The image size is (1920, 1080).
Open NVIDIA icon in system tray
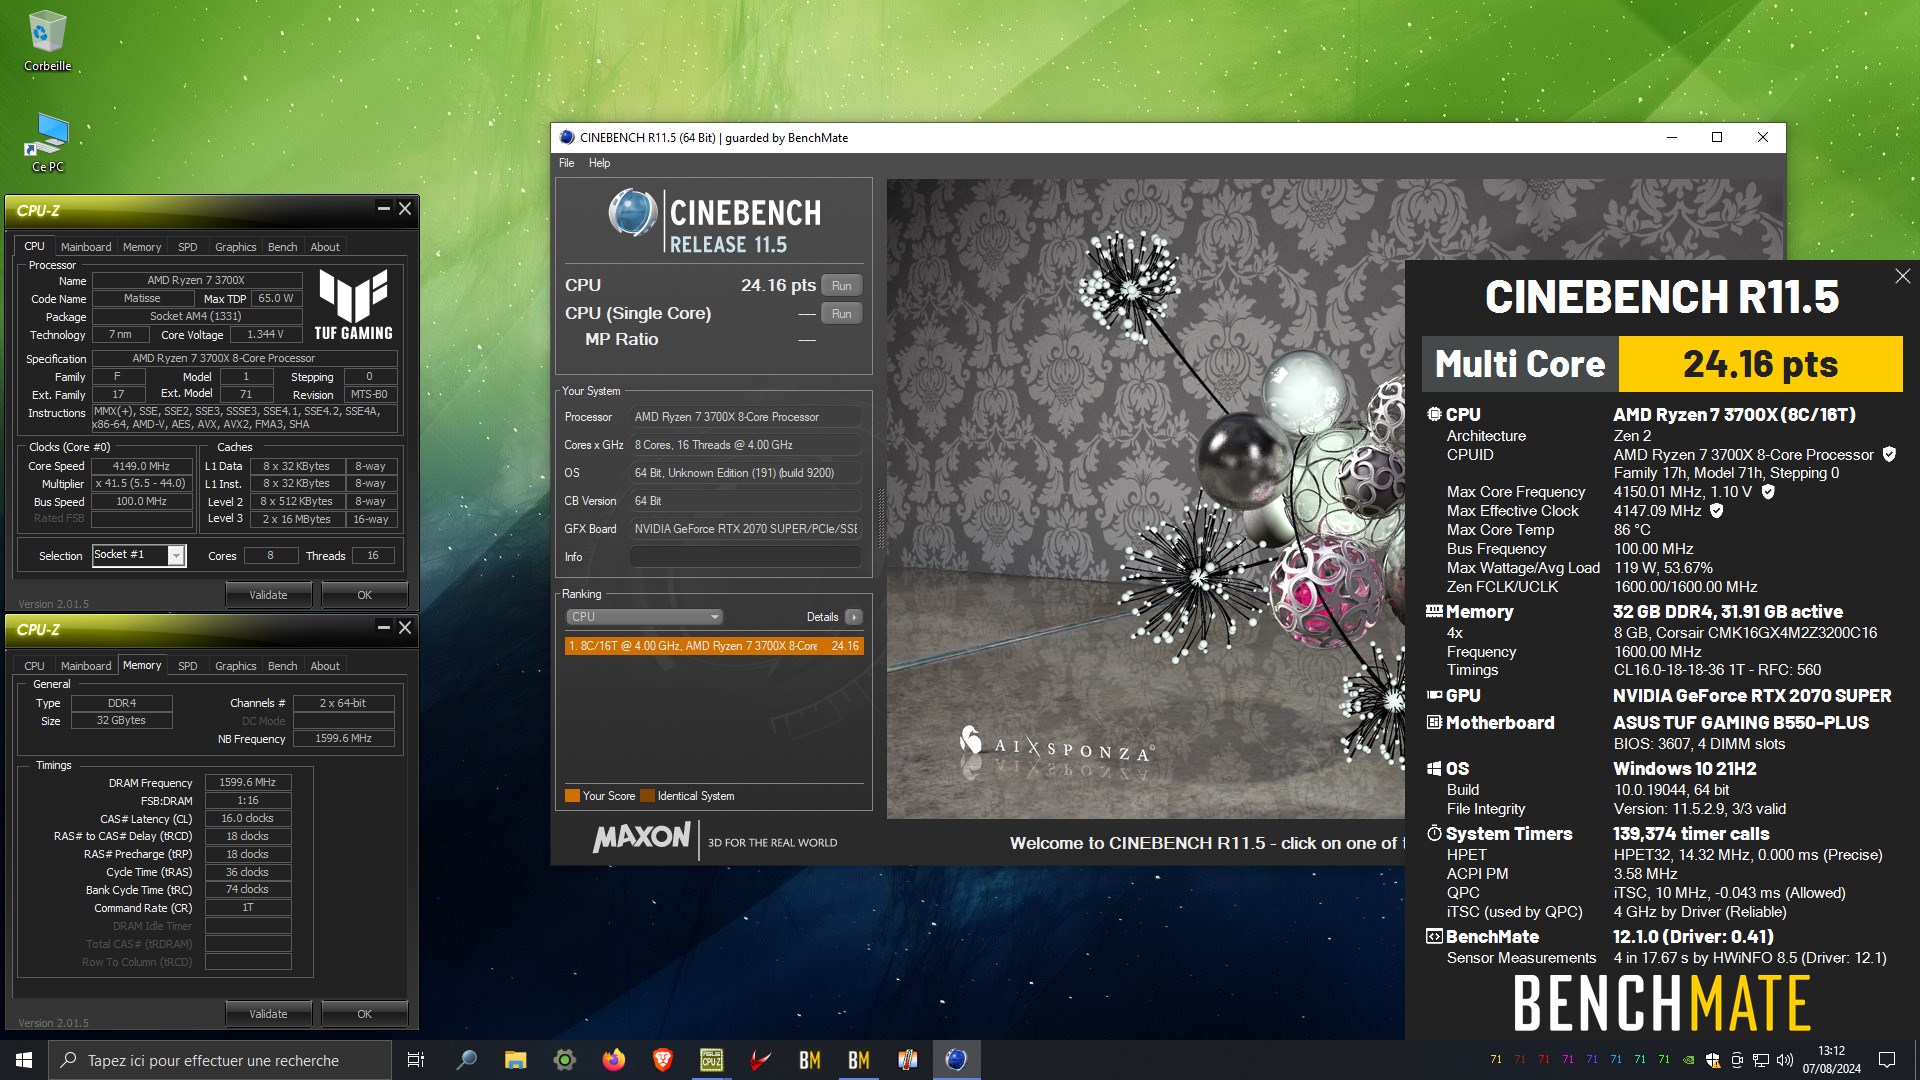pos(1688,1060)
